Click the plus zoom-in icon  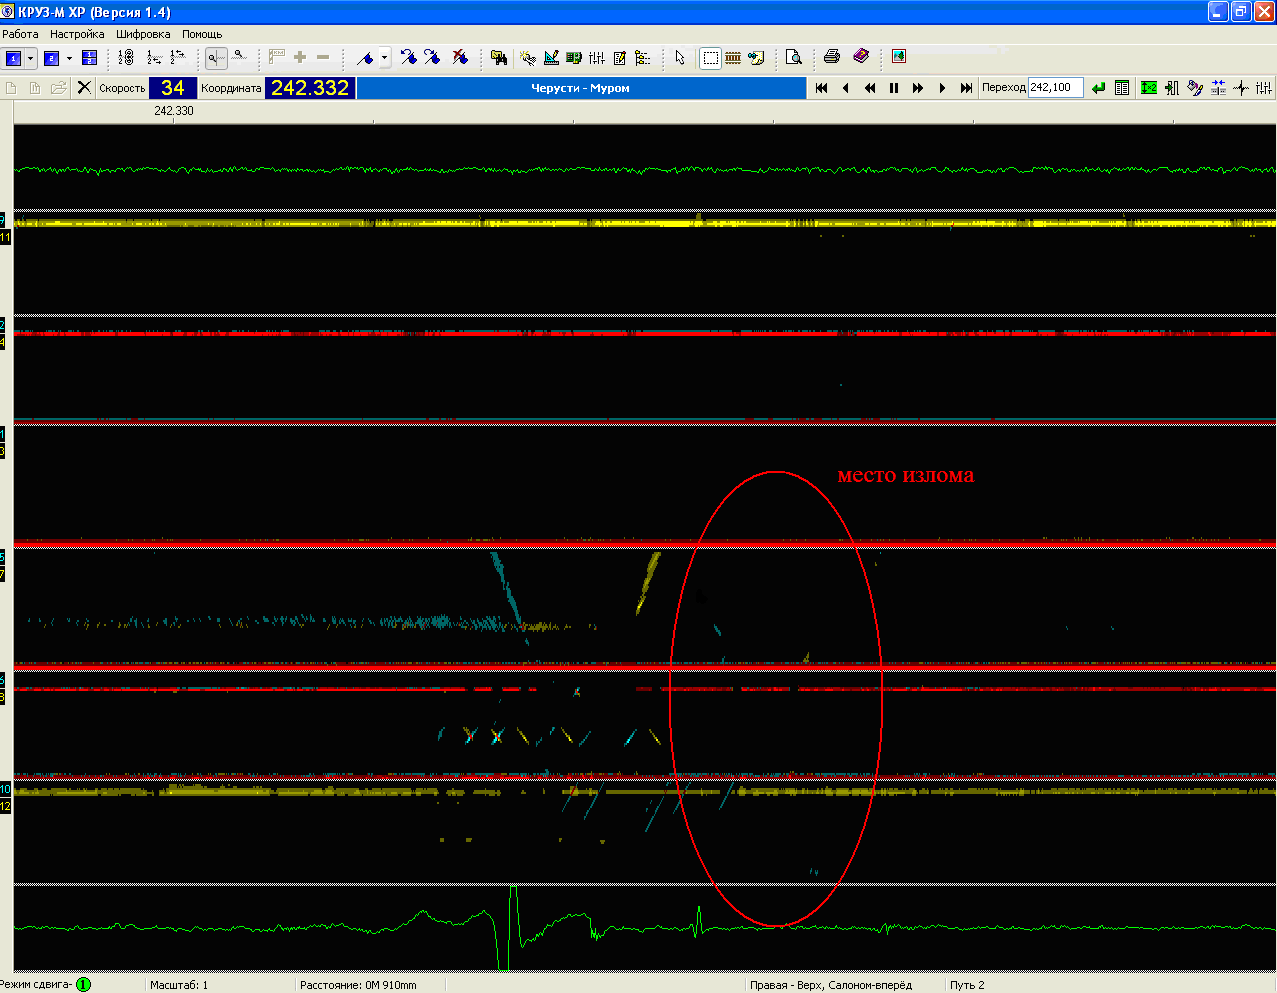click(x=300, y=58)
